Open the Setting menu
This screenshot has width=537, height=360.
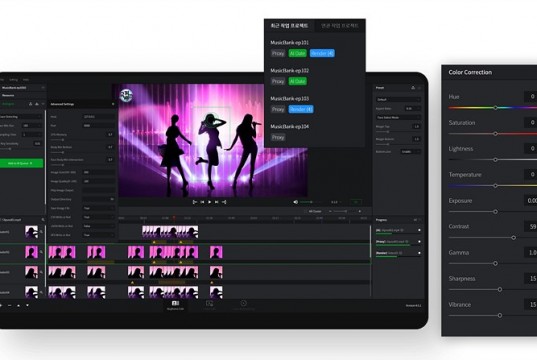click(x=13, y=79)
